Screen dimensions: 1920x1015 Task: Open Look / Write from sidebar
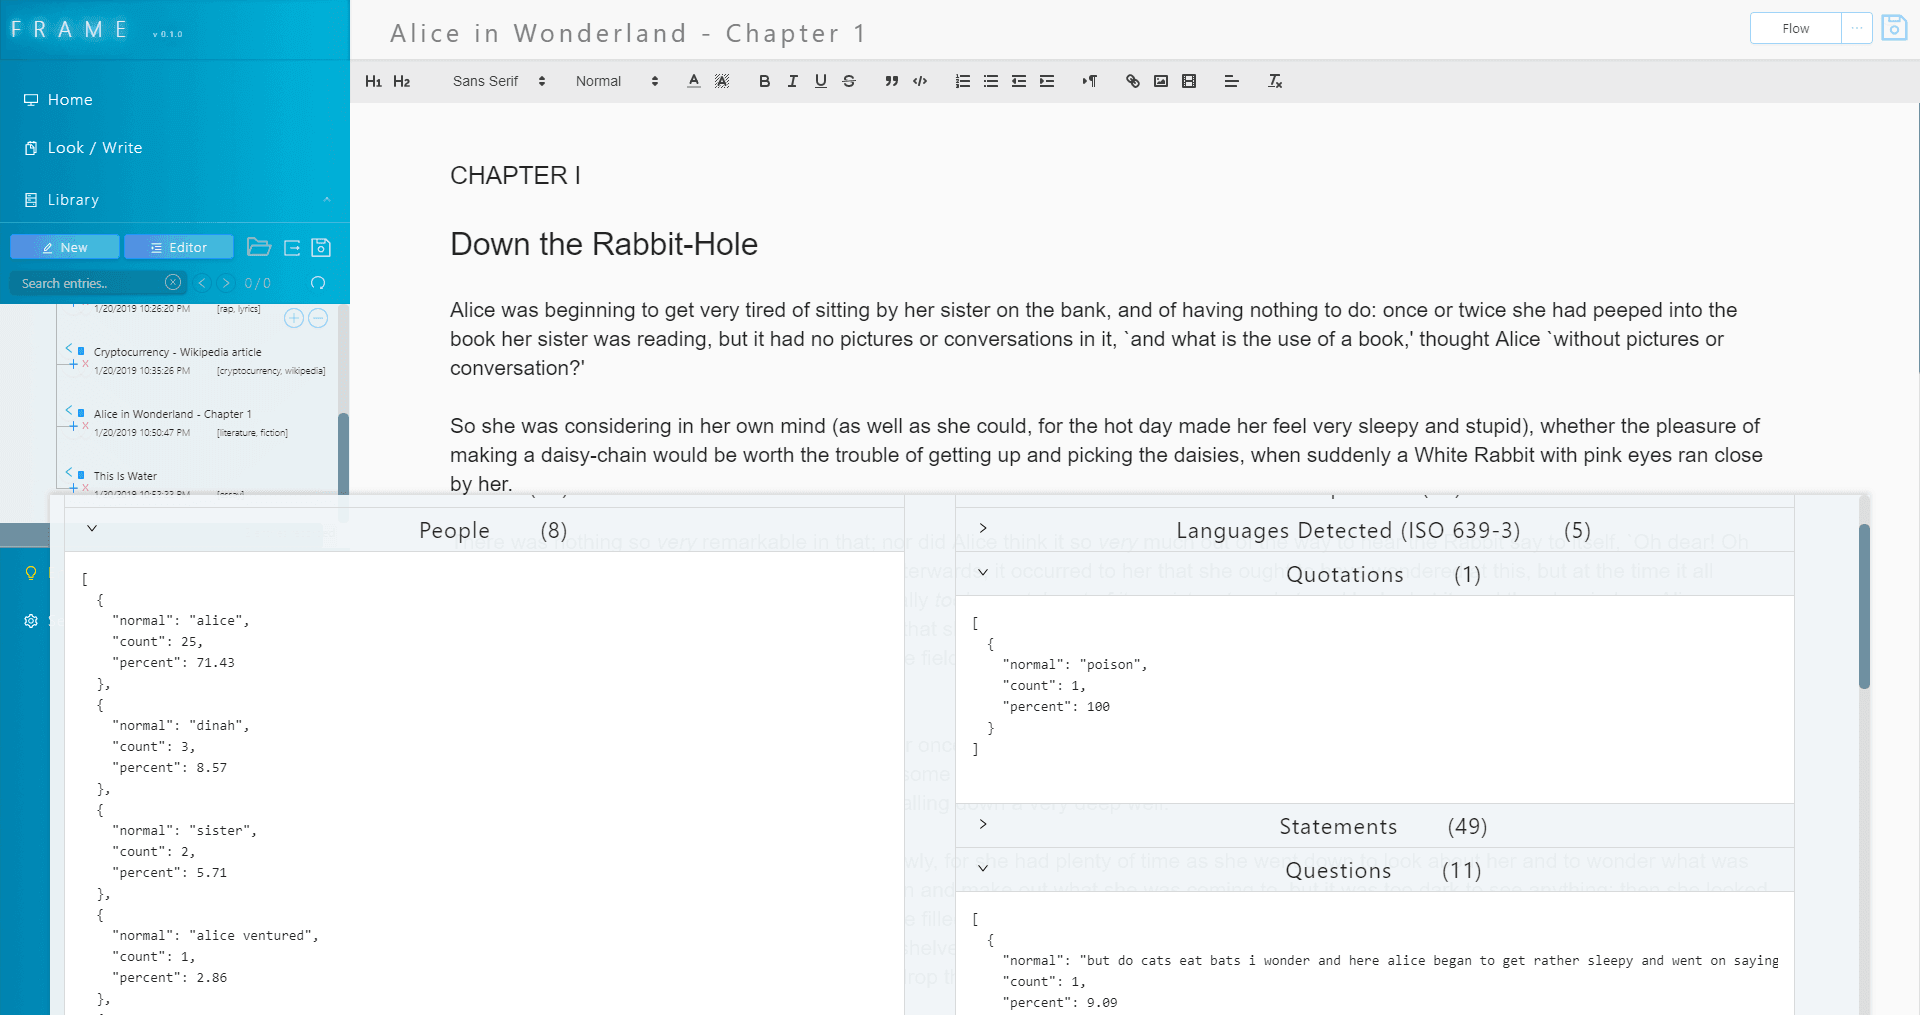coord(95,148)
